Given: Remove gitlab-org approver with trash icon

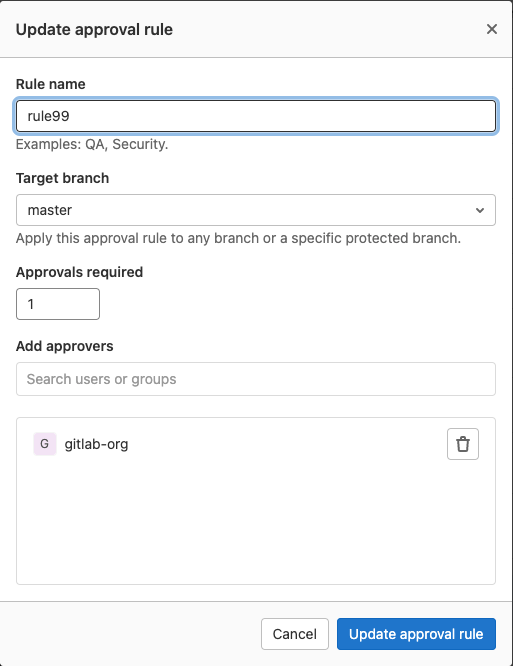Looking at the screenshot, I should 462,444.
